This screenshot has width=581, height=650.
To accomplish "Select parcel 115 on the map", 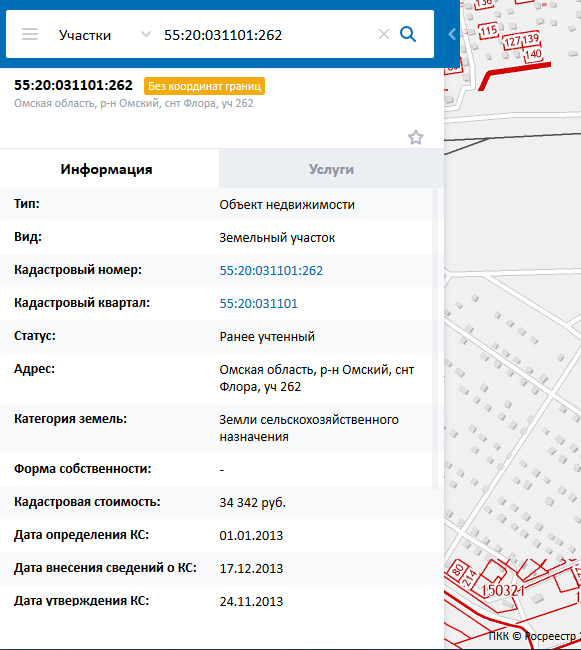I will 488,31.
